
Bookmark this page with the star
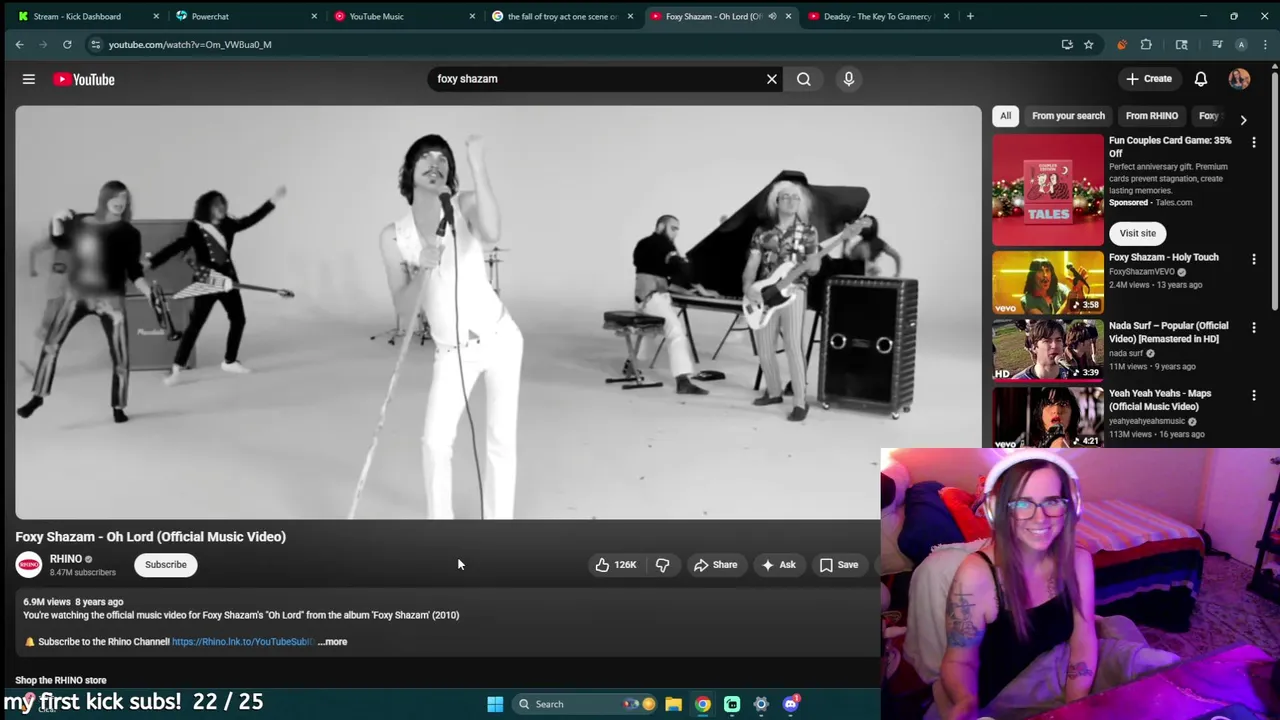click(1089, 44)
